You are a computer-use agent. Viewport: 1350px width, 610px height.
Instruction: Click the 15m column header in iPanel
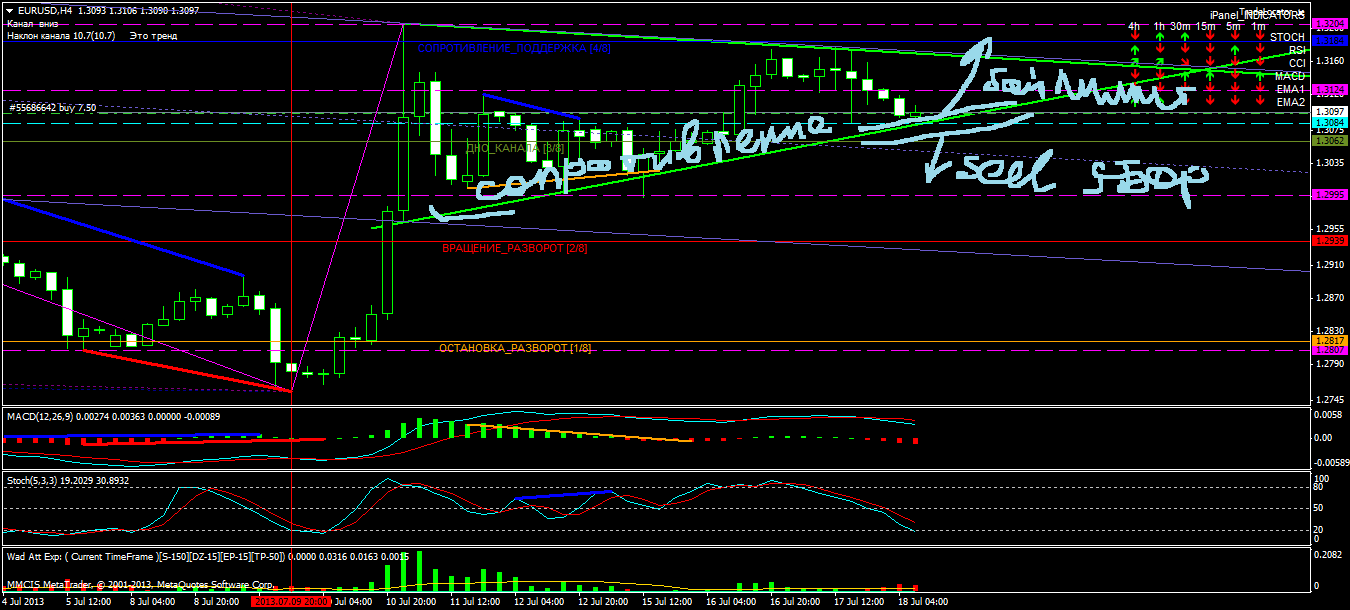(1206, 26)
